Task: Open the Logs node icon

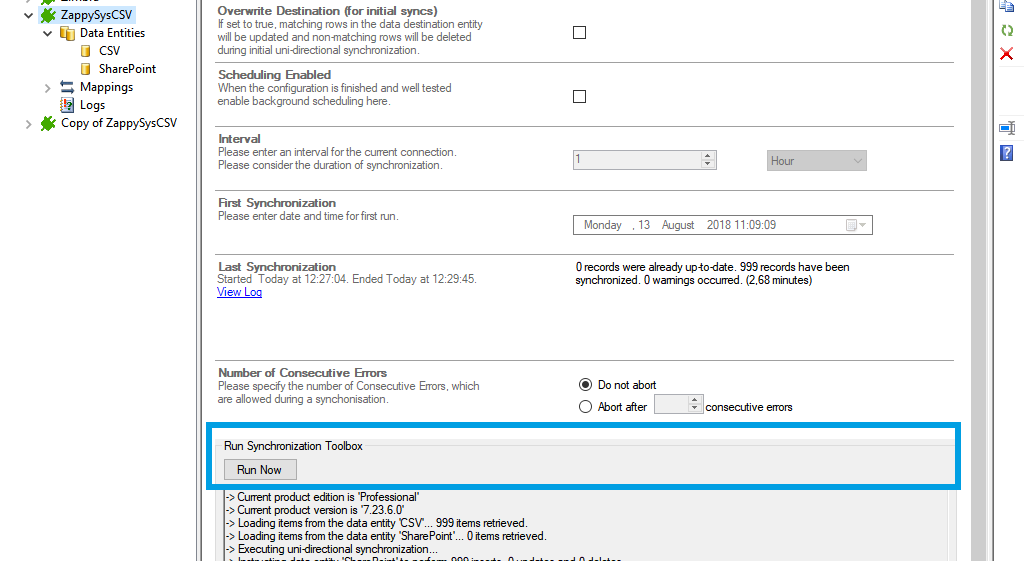Action: click(68, 105)
